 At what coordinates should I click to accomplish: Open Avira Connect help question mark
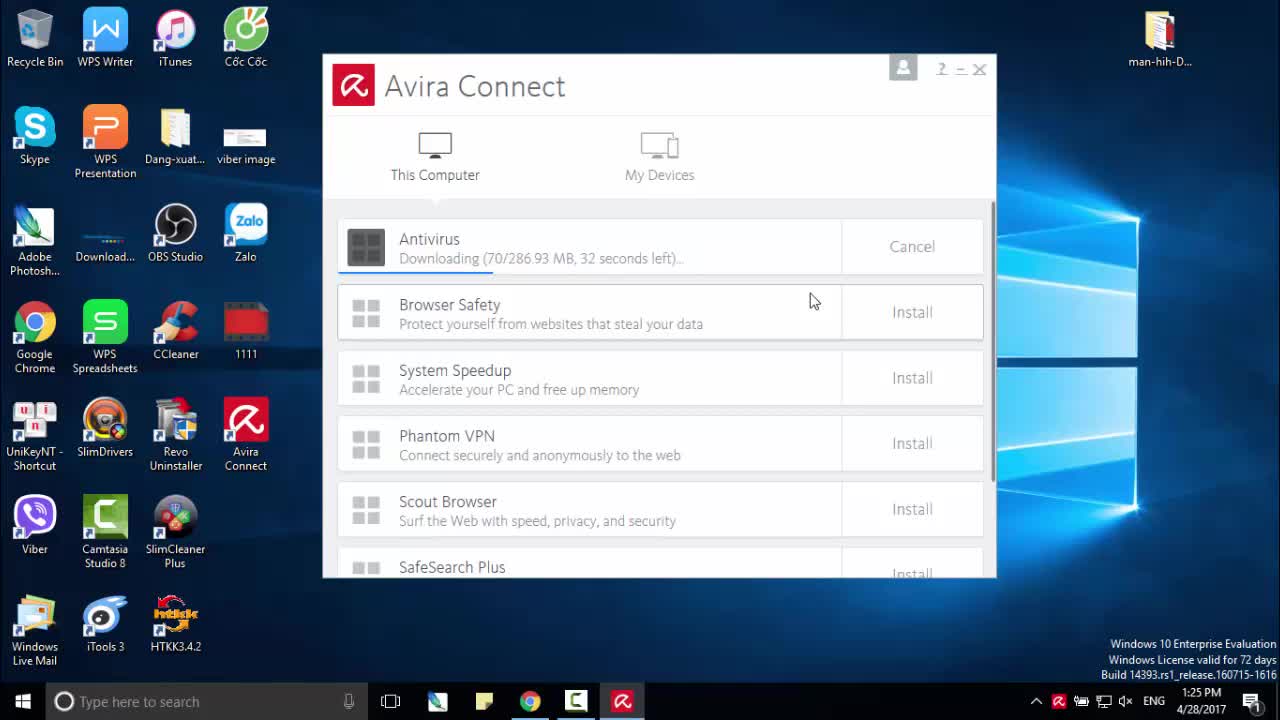tap(941, 69)
